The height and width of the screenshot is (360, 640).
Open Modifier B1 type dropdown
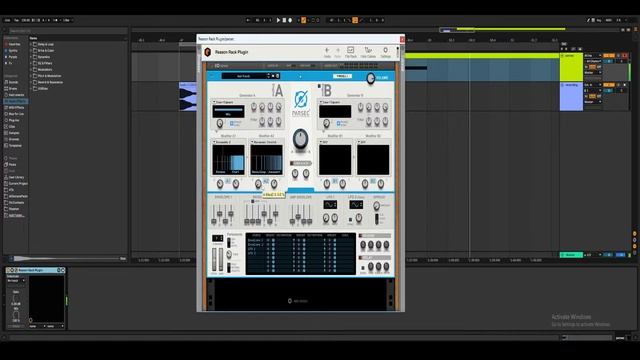(325, 142)
